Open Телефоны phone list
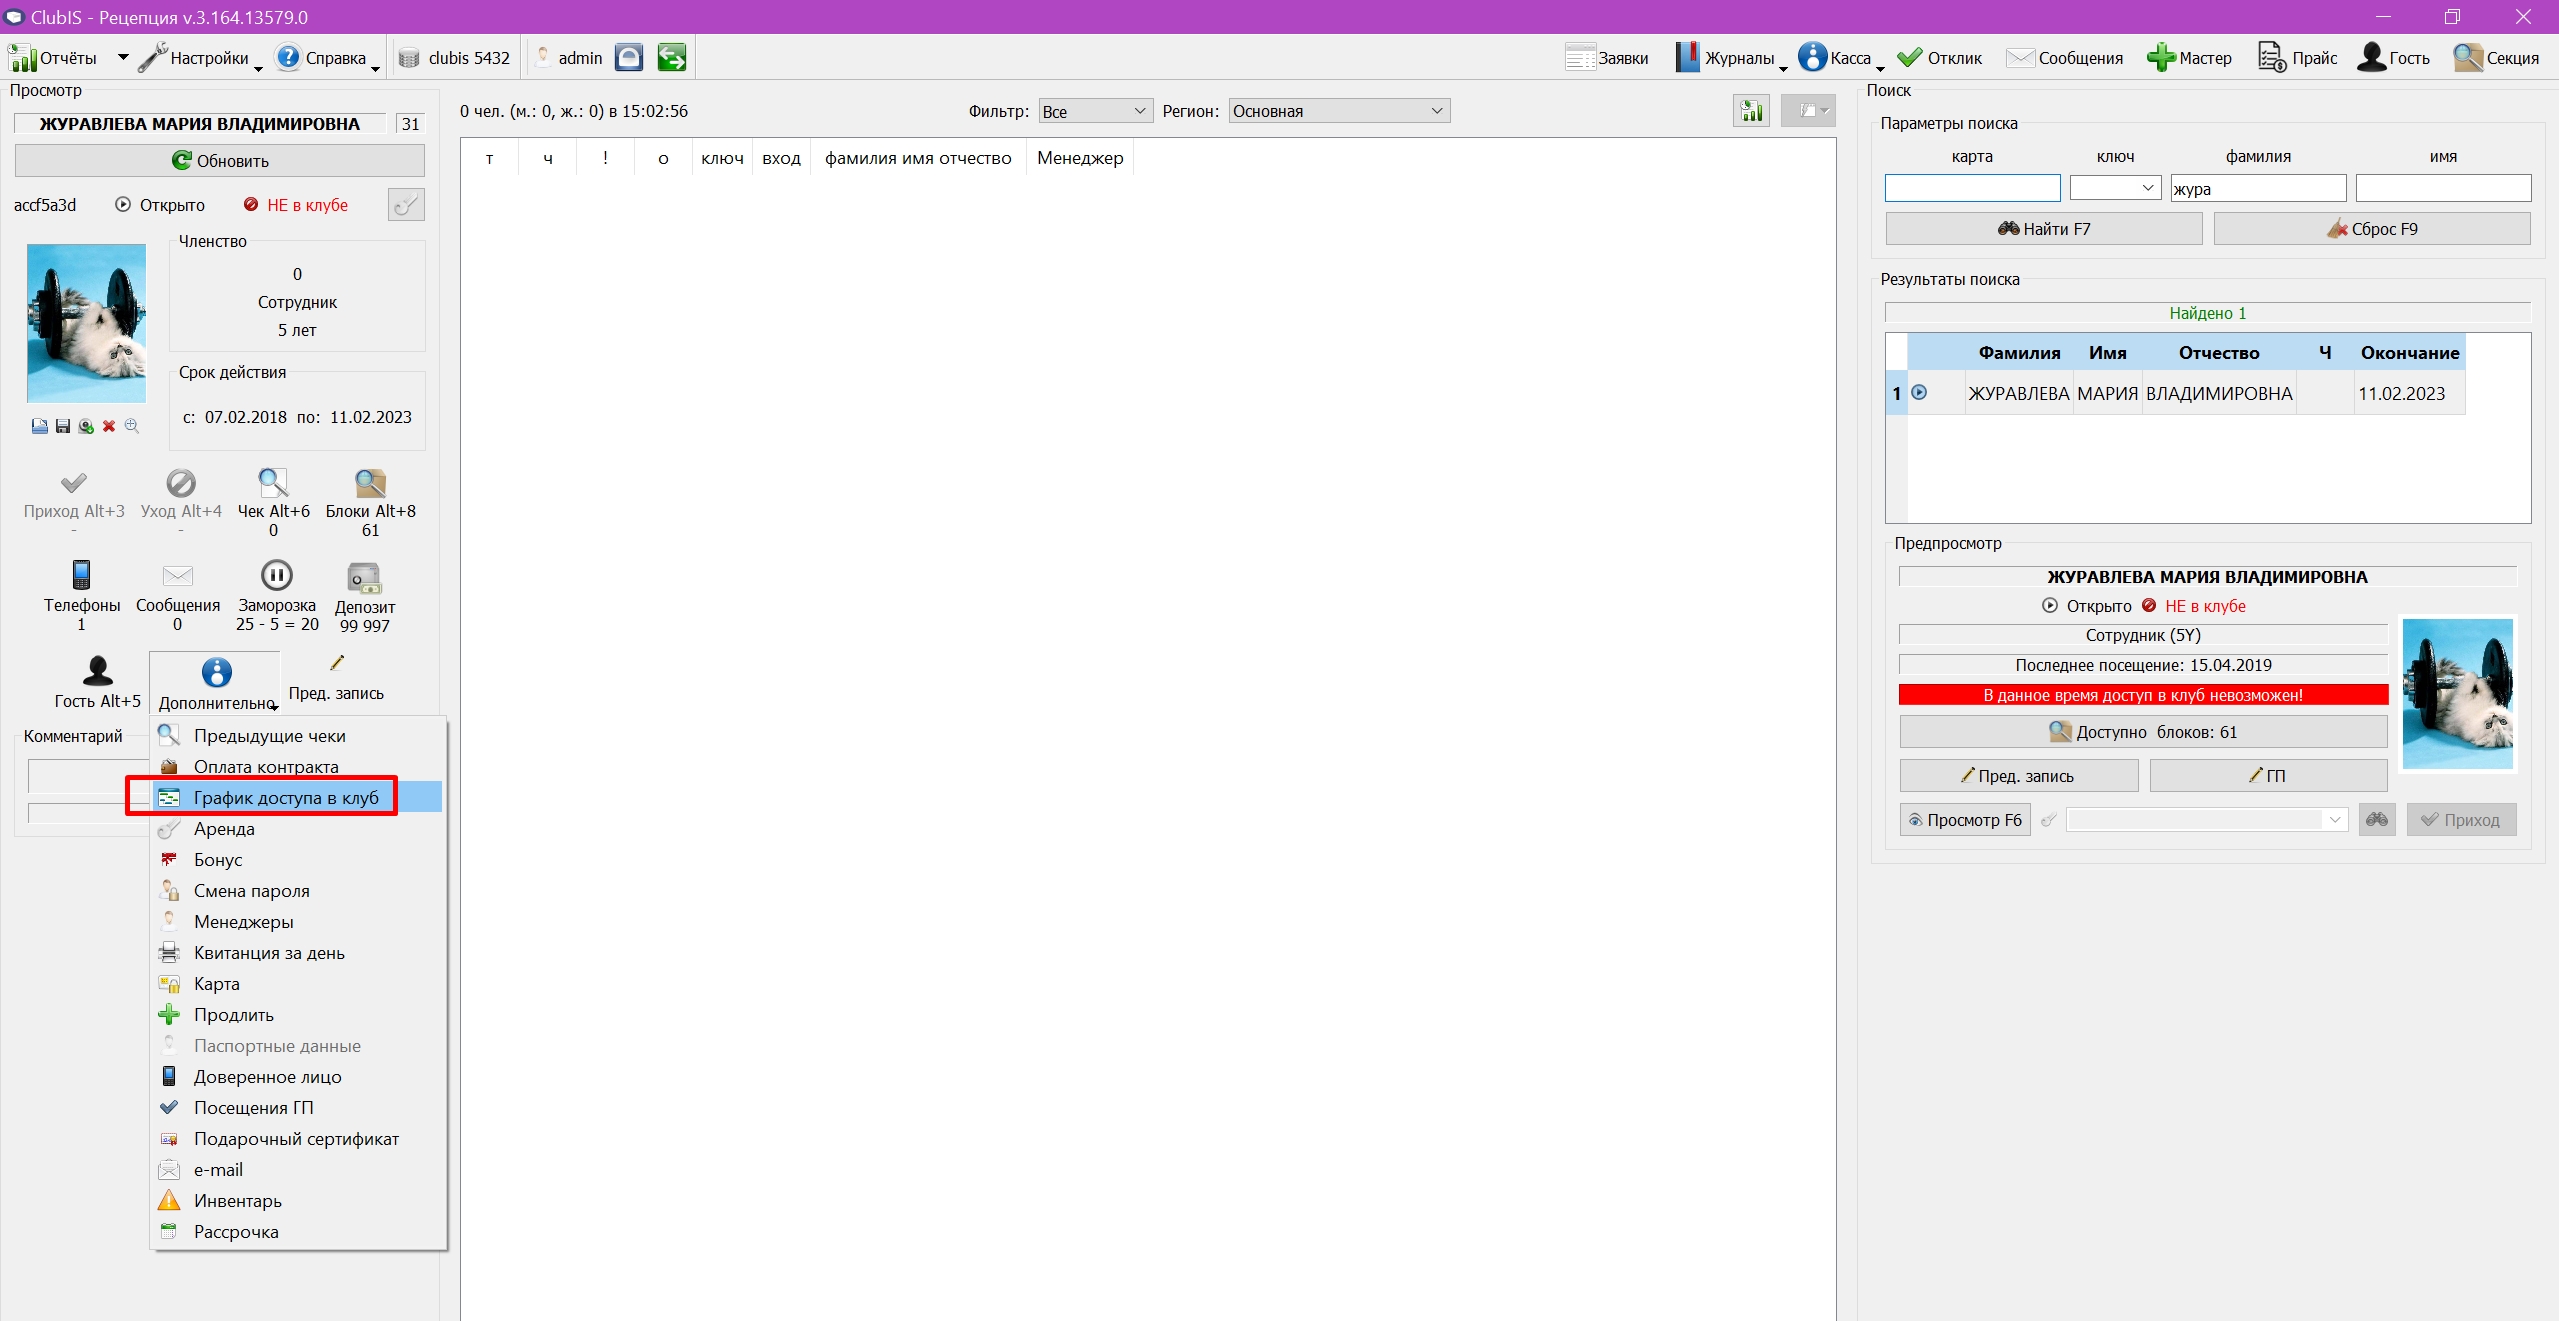 [x=82, y=596]
